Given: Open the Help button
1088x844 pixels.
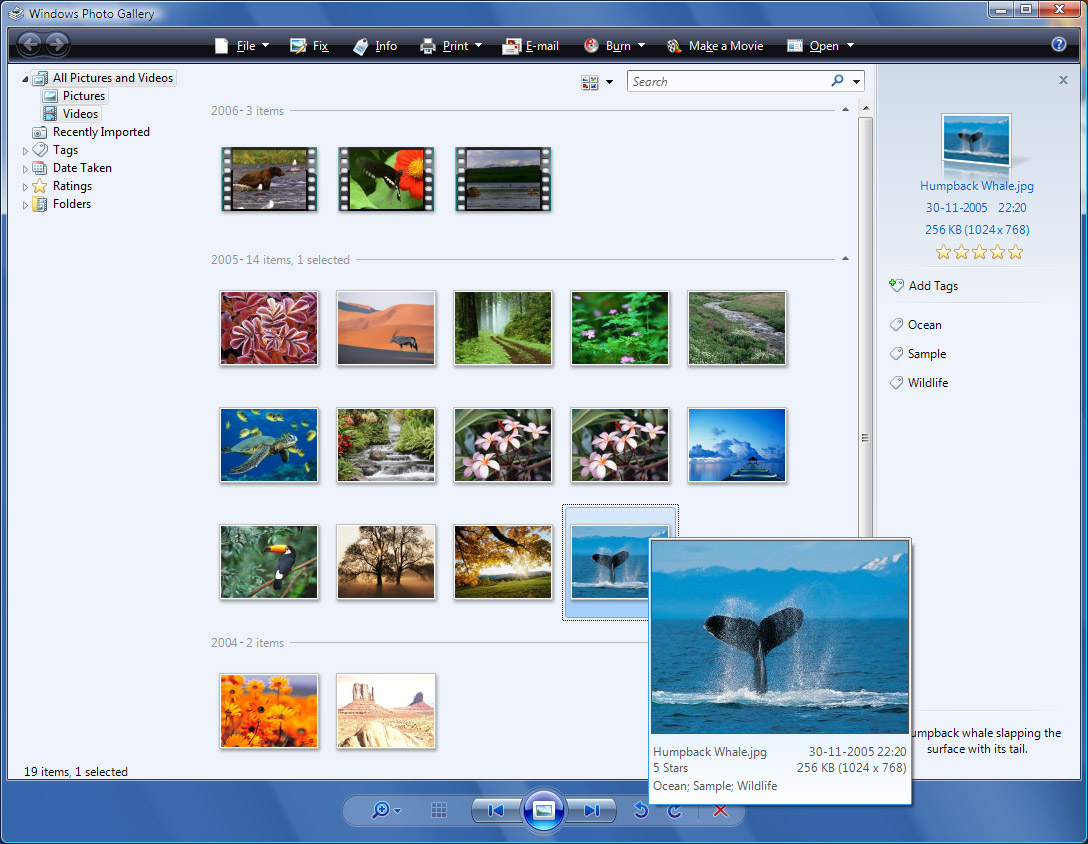Looking at the screenshot, I should coord(1059,45).
